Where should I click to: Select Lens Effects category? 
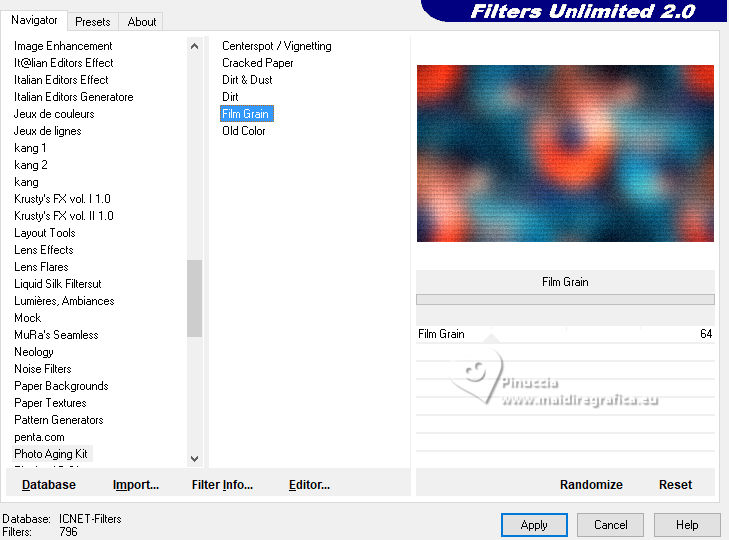[x=44, y=250]
